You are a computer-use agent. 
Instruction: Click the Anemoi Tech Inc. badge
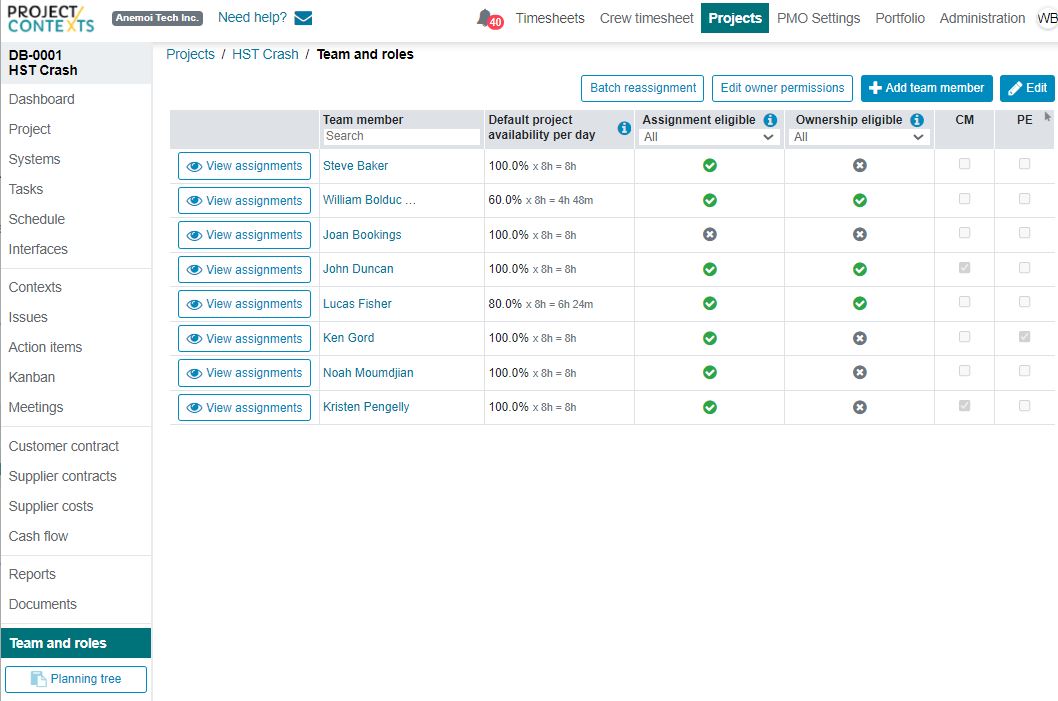pos(157,18)
